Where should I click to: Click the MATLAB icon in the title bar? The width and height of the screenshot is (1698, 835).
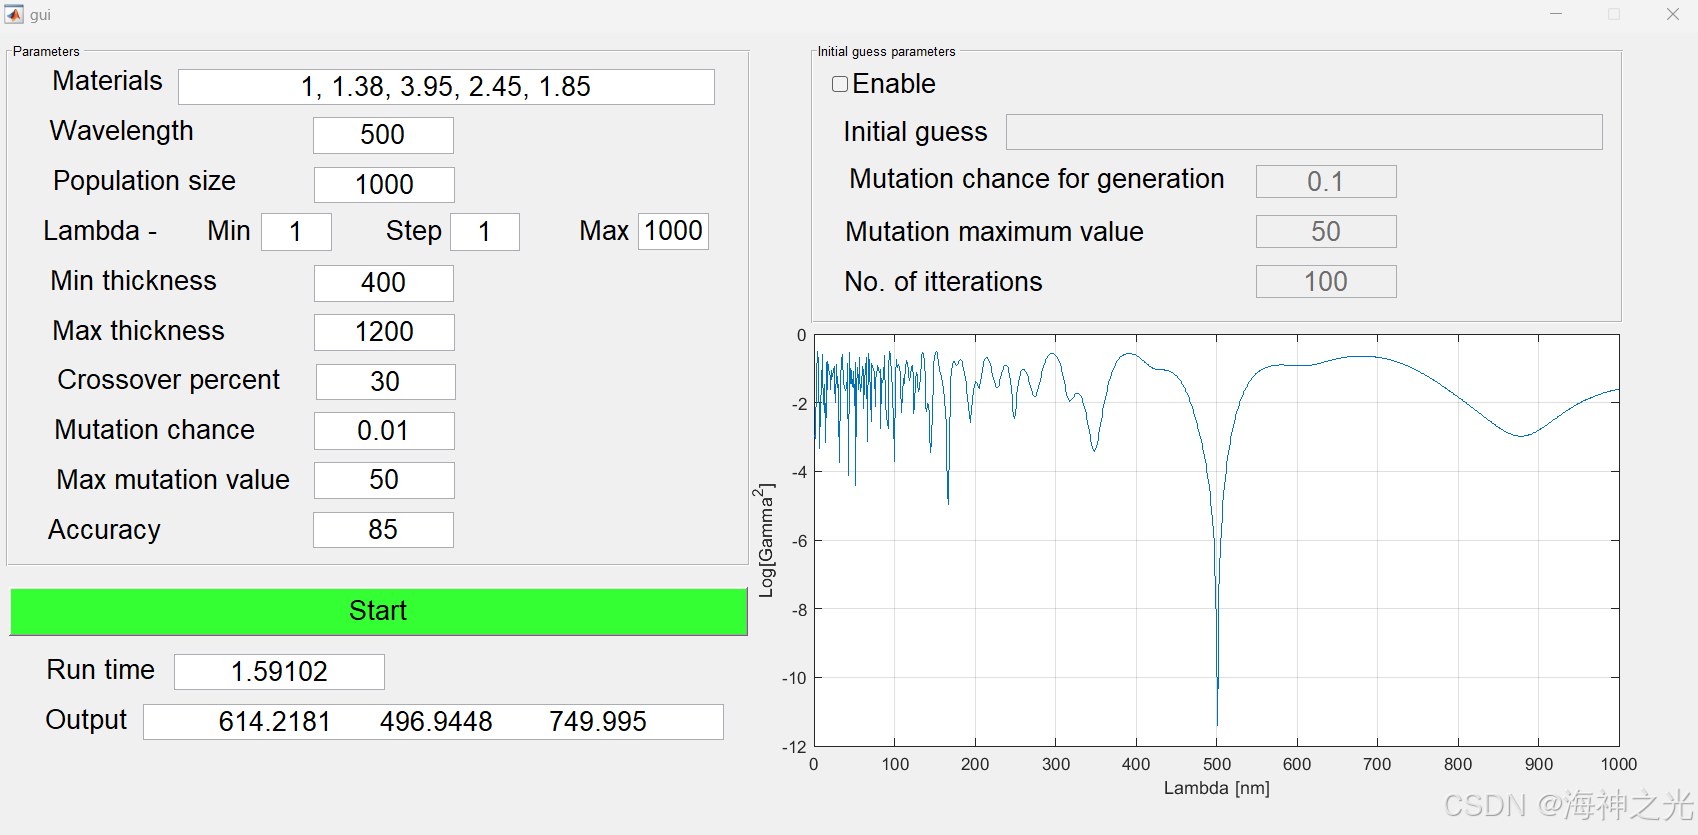coord(14,14)
